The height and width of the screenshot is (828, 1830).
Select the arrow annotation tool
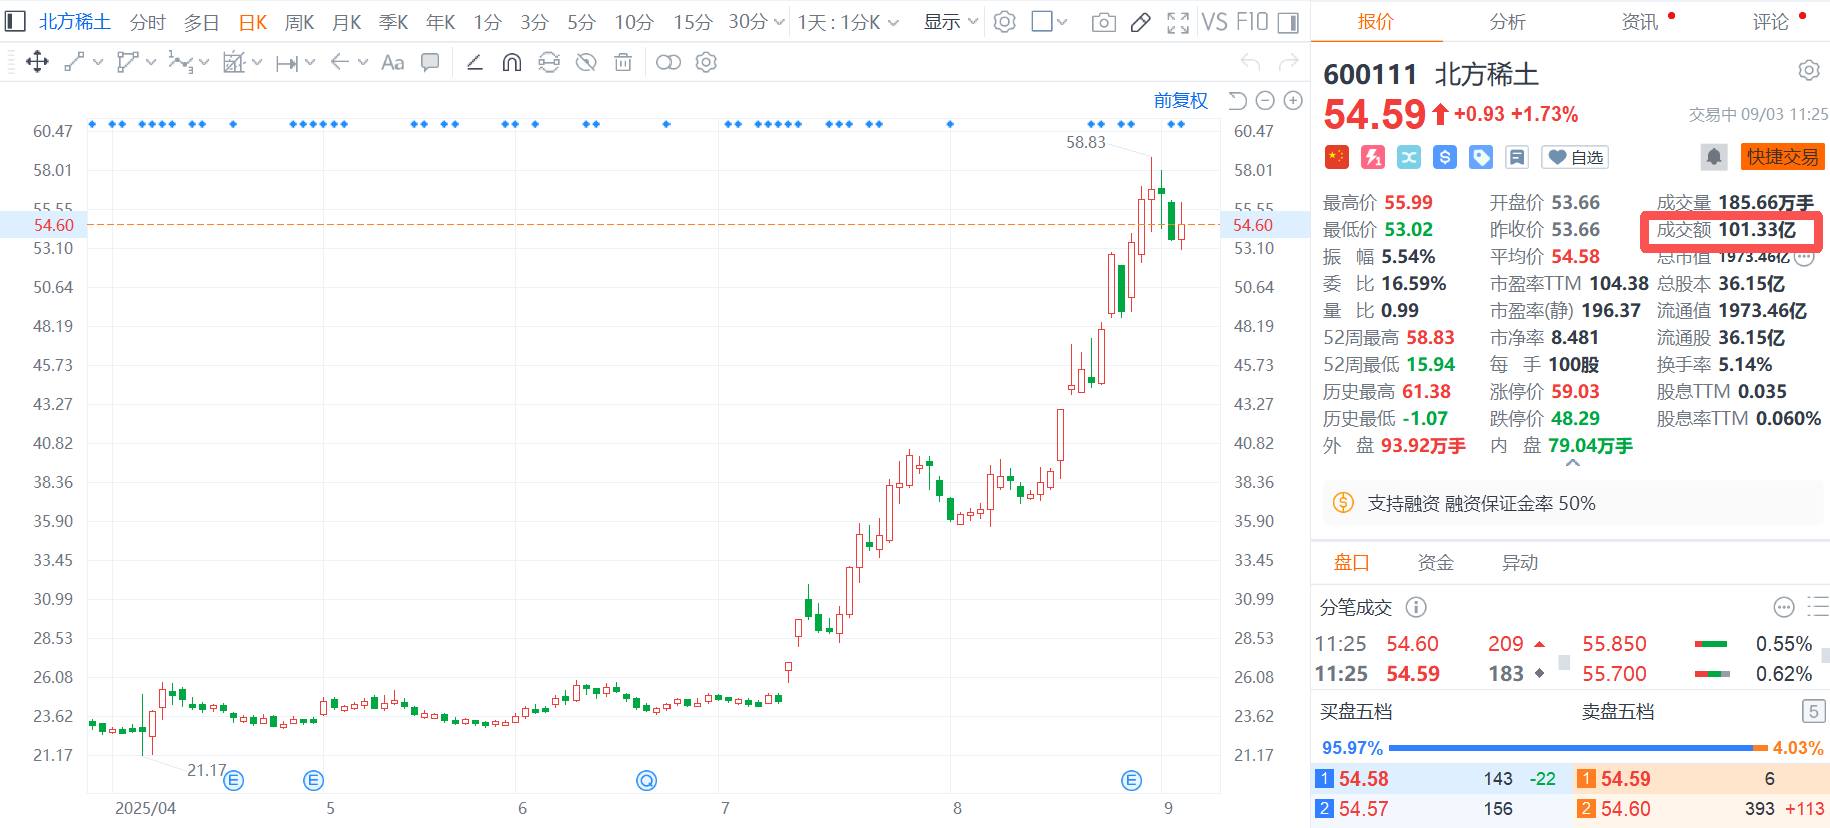click(339, 62)
